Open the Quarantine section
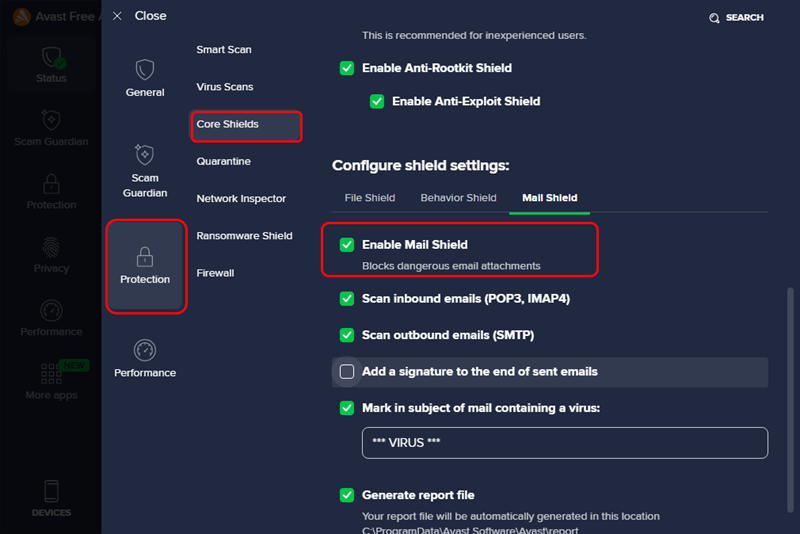 223,161
